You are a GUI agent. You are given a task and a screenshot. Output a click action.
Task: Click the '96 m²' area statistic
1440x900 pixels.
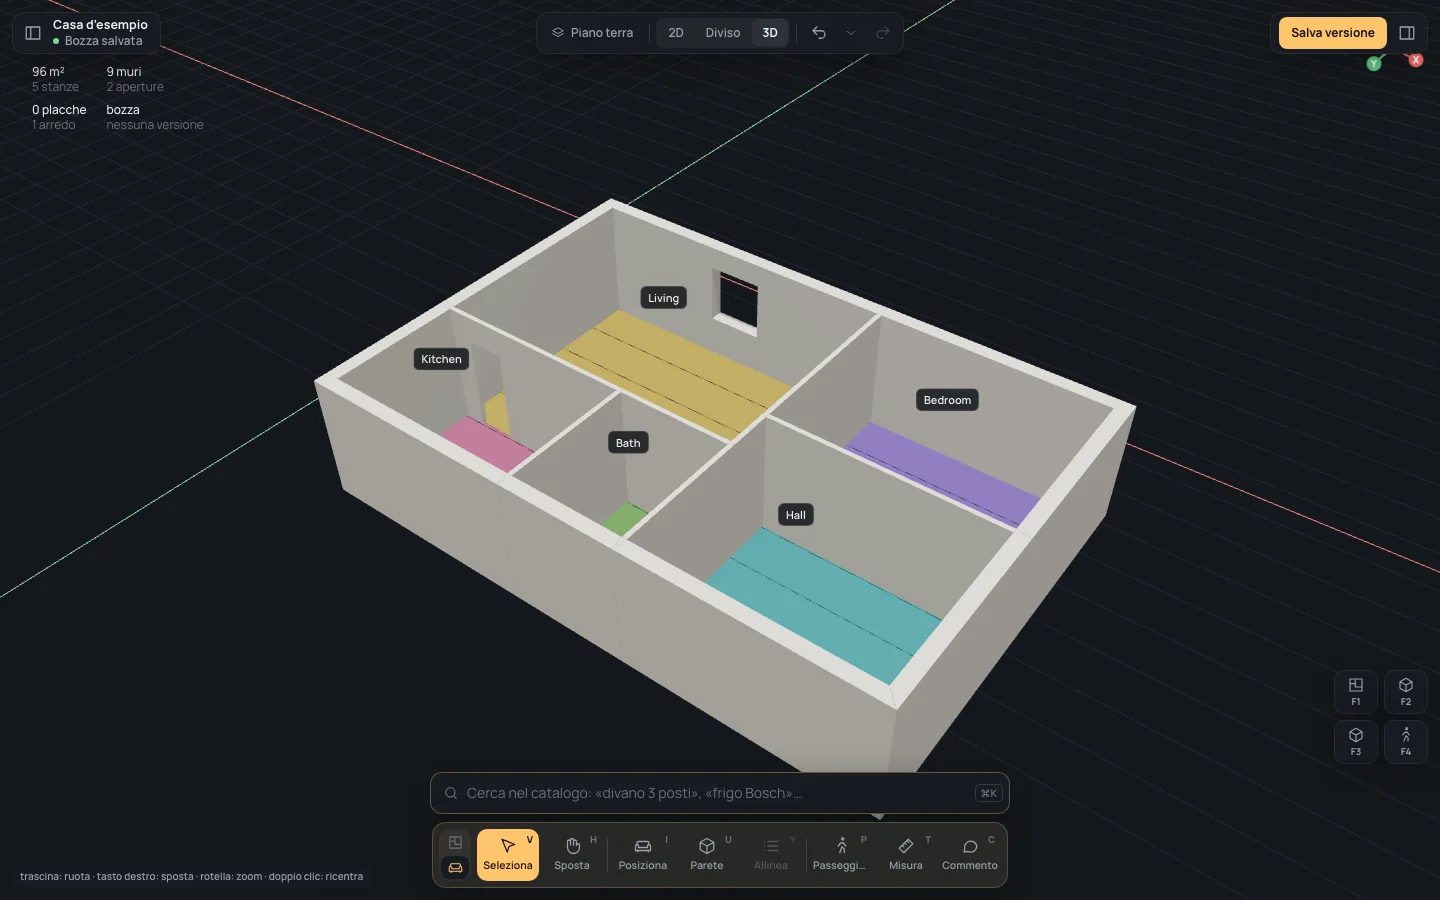click(x=48, y=72)
